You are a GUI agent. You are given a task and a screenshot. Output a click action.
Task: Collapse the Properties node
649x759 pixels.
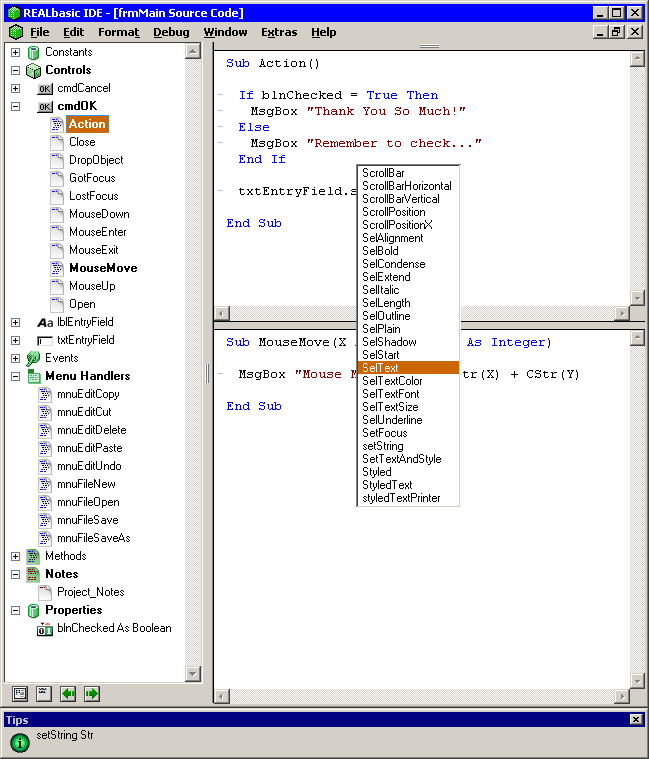pos(15,610)
